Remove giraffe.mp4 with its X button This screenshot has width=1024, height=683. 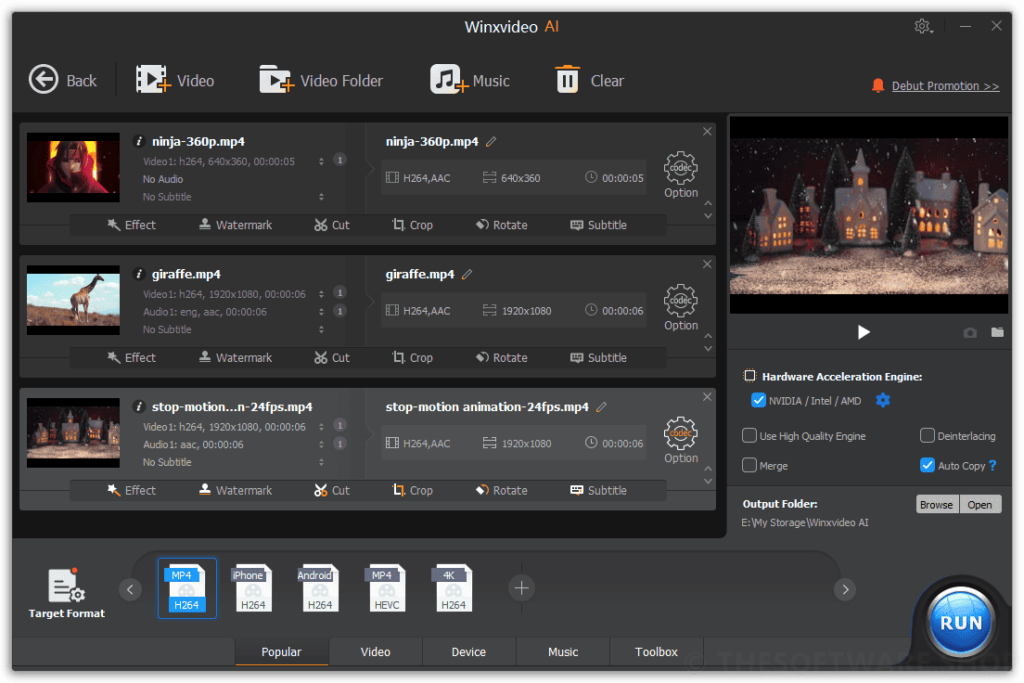pos(707,264)
